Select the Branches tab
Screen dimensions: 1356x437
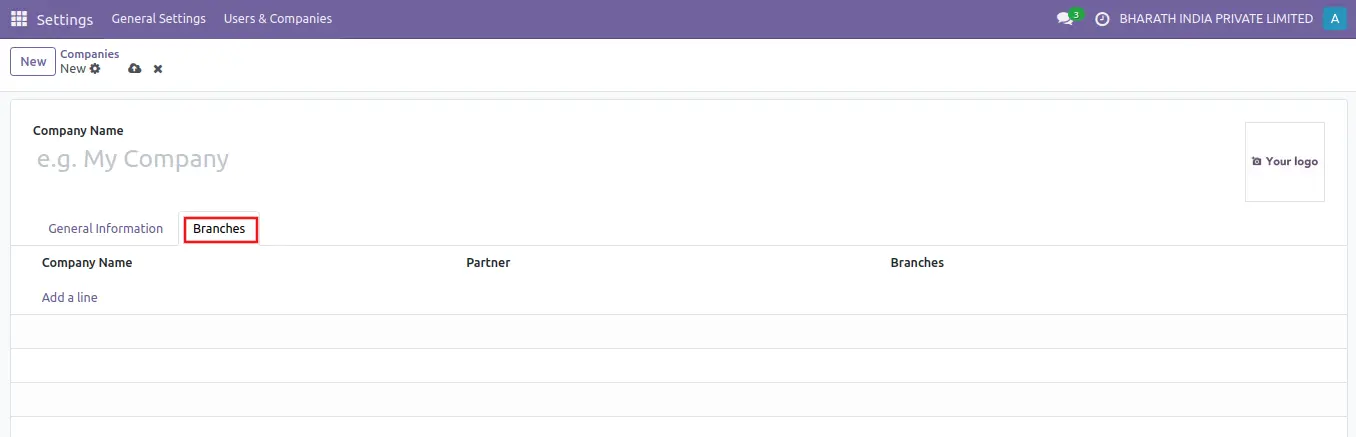click(219, 229)
